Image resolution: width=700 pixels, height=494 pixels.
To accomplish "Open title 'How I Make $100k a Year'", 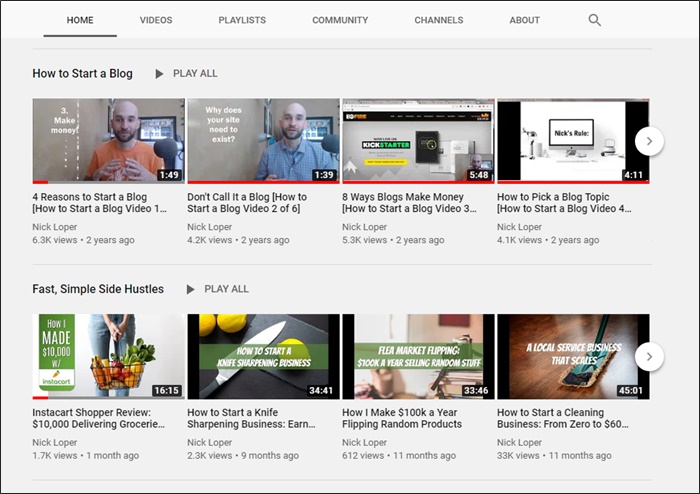I will click(402, 418).
